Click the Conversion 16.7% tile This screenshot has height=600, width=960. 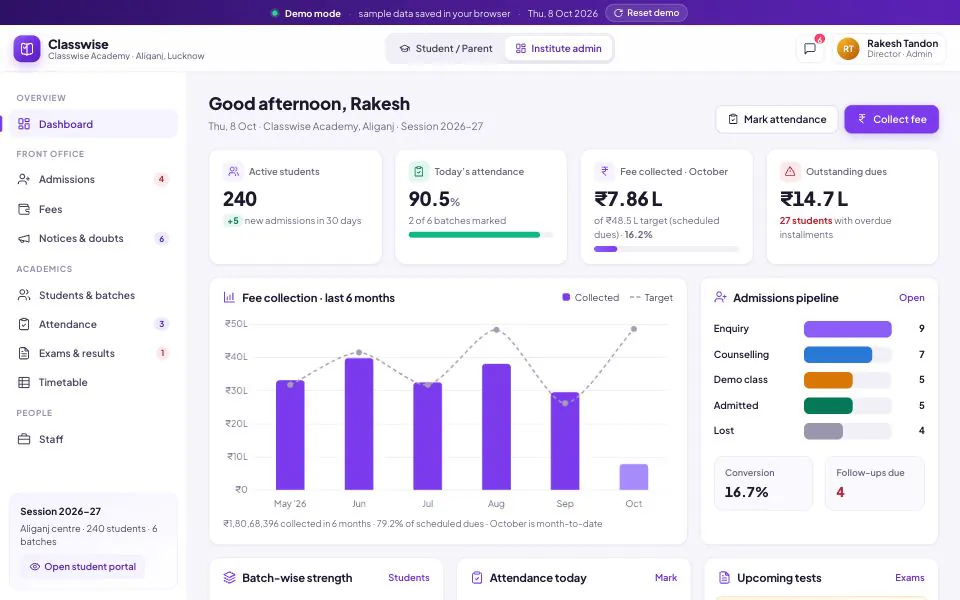[x=763, y=483]
